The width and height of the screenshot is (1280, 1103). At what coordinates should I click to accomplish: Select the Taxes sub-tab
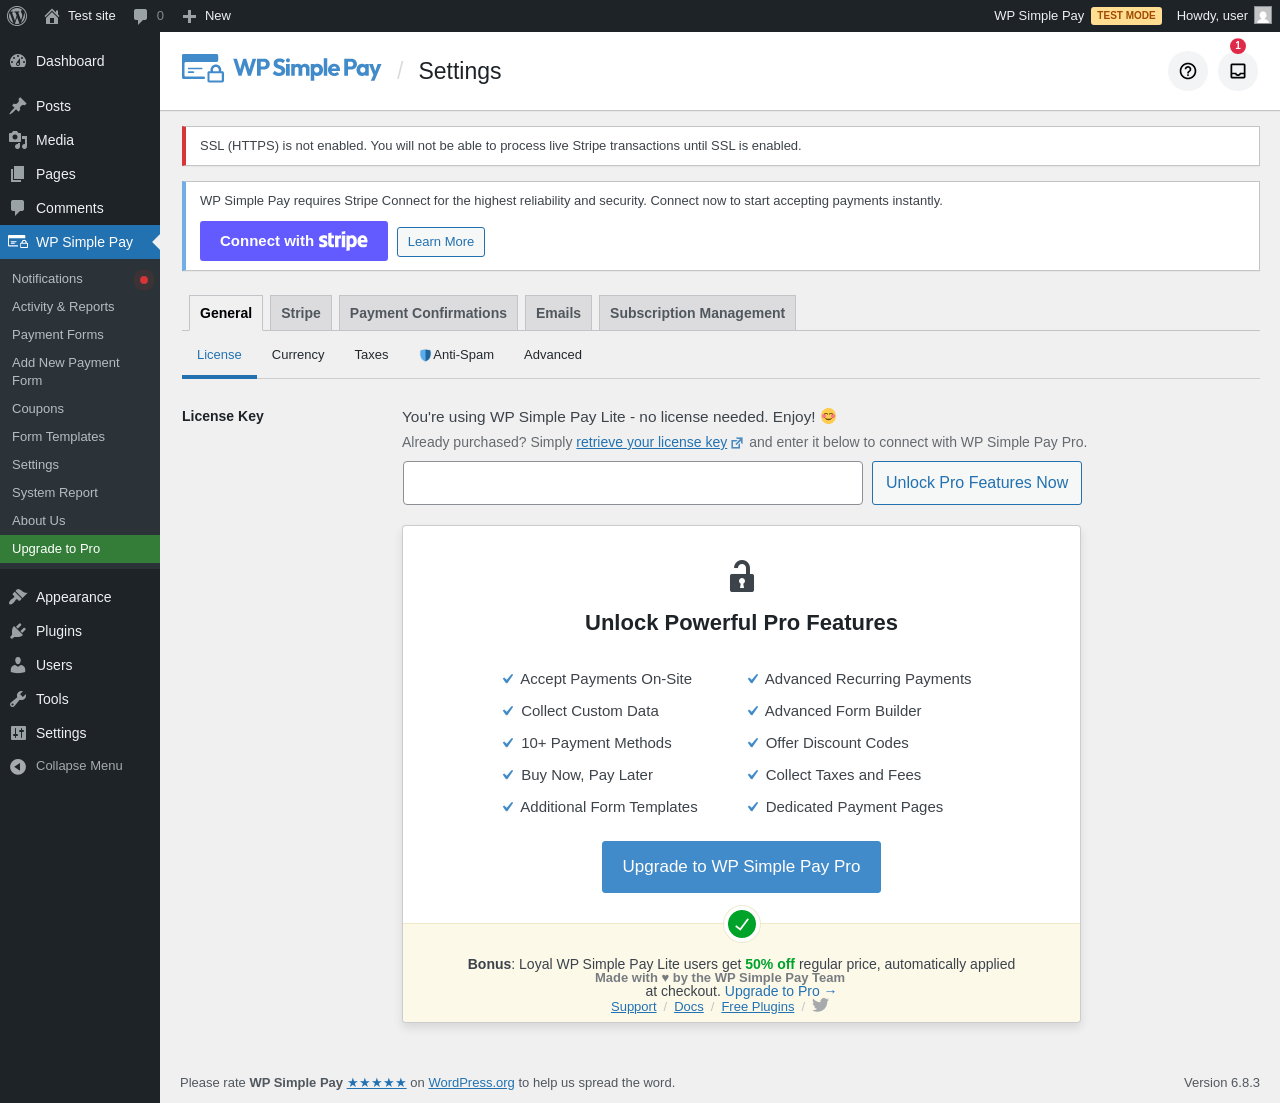pos(371,355)
